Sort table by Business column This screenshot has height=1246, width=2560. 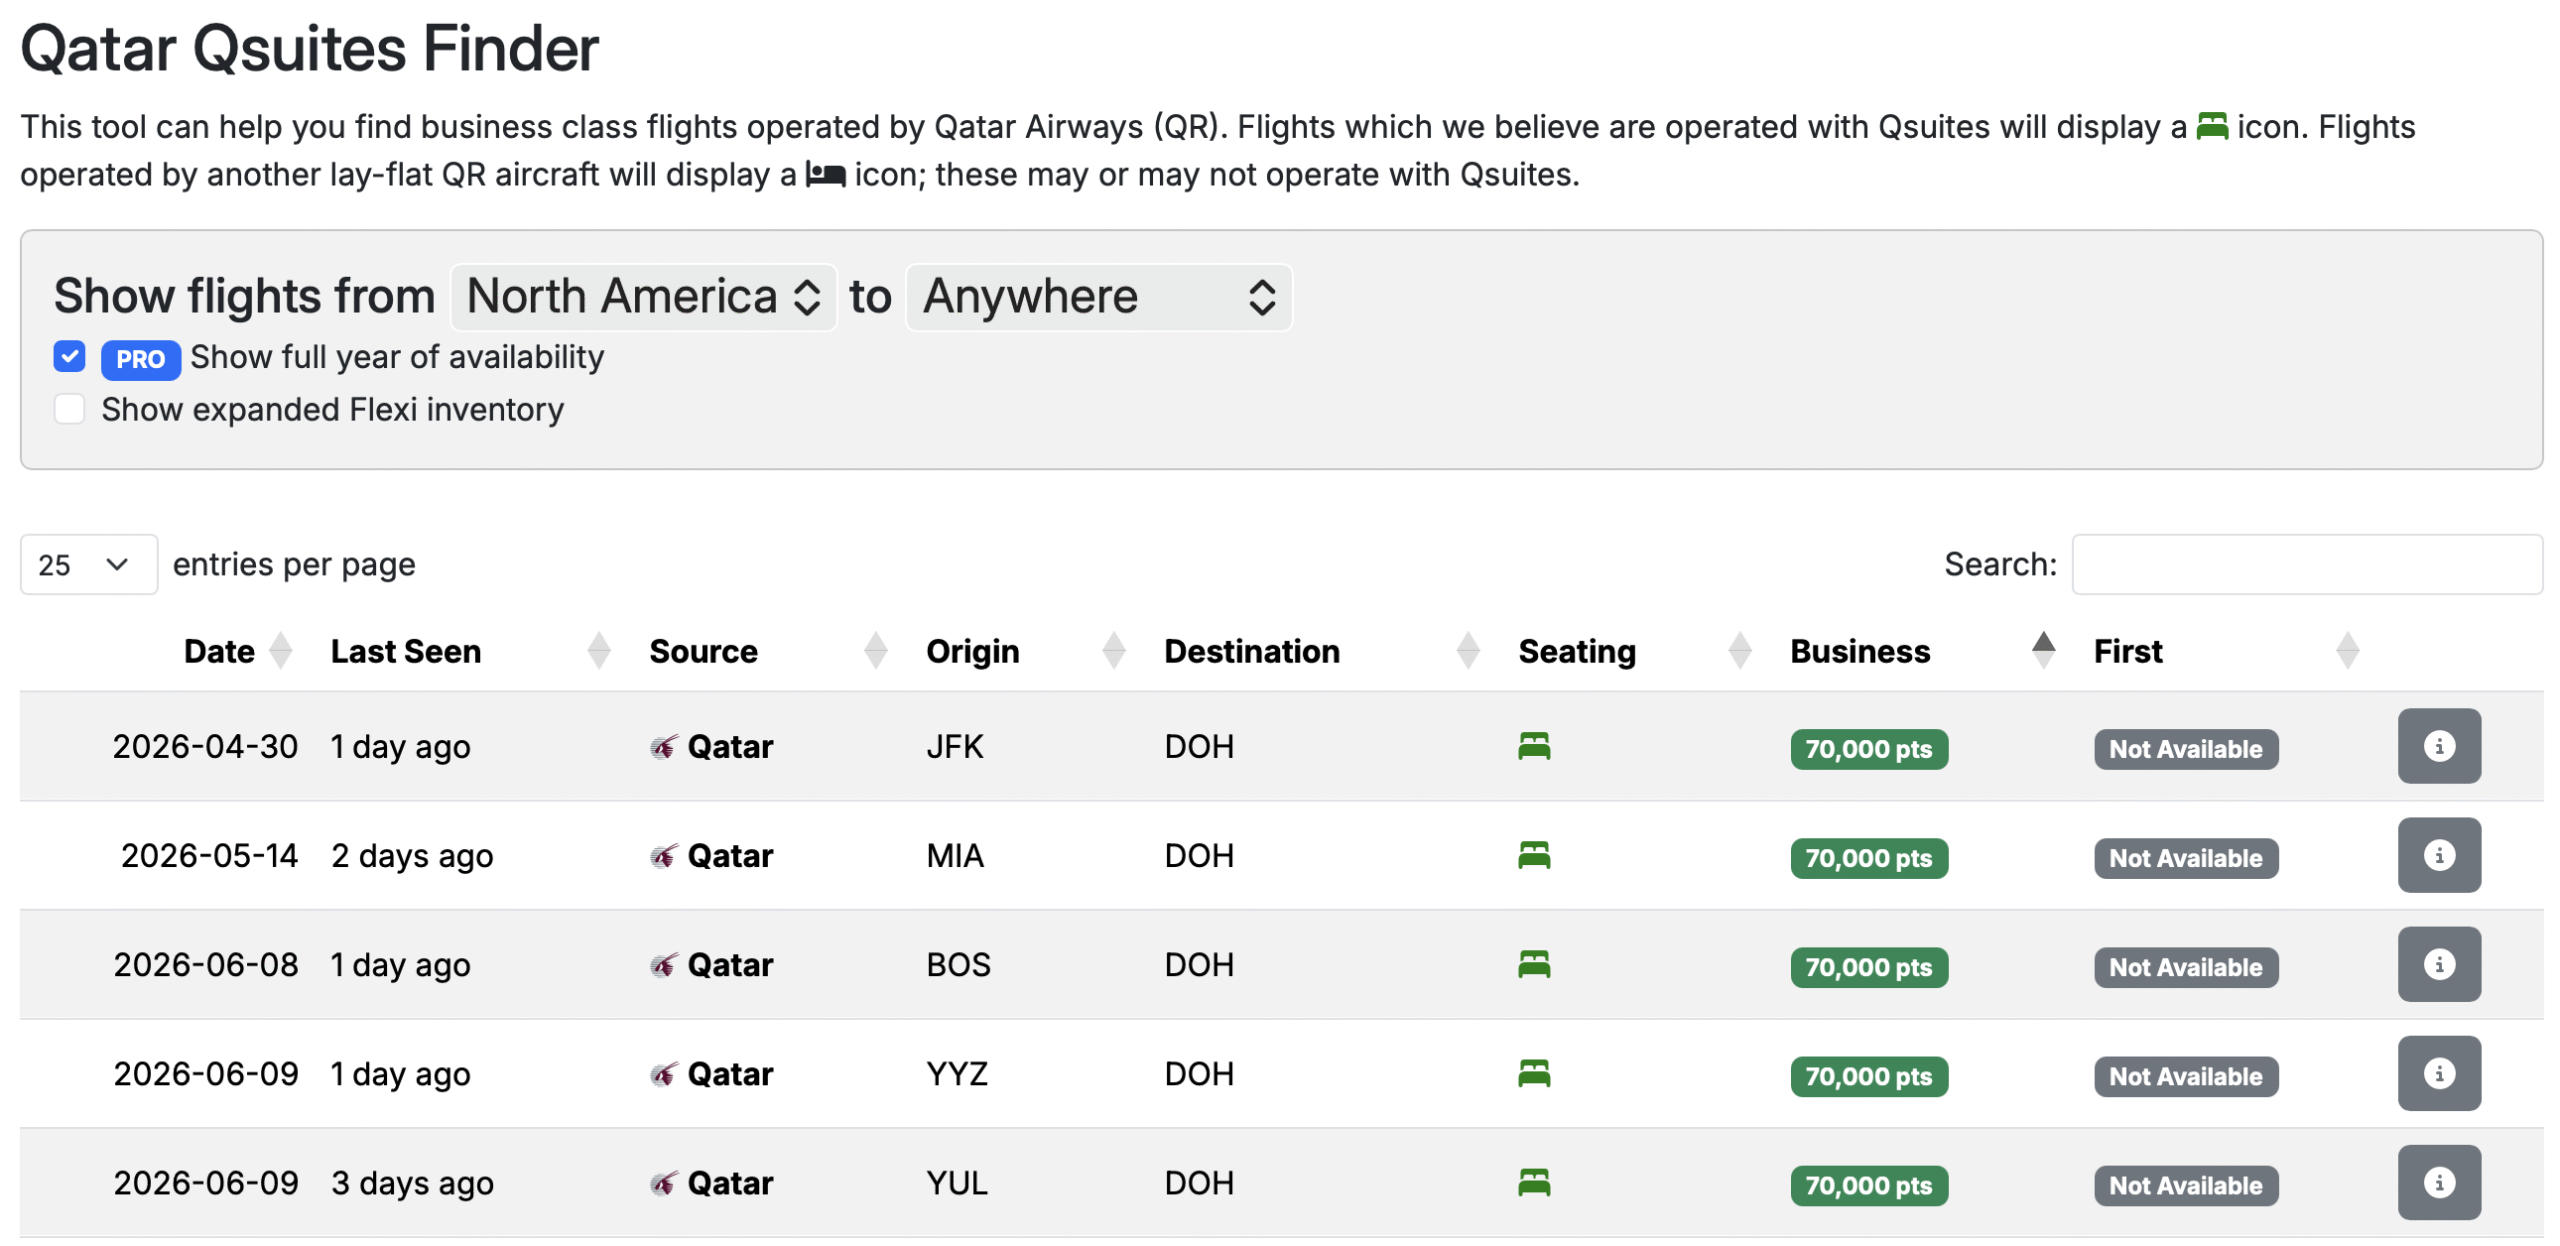tap(1859, 651)
